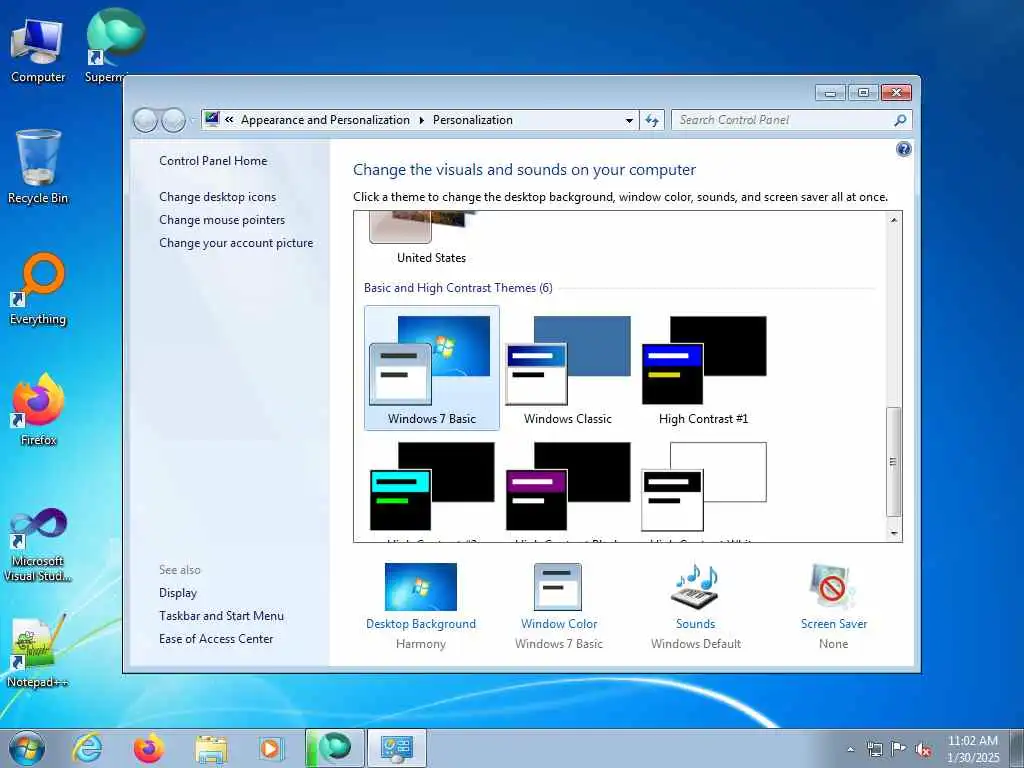This screenshot has height=768, width=1024.
Task: Expand the double-chevron in address bar
Action: pyautogui.click(x=229, y=120)
